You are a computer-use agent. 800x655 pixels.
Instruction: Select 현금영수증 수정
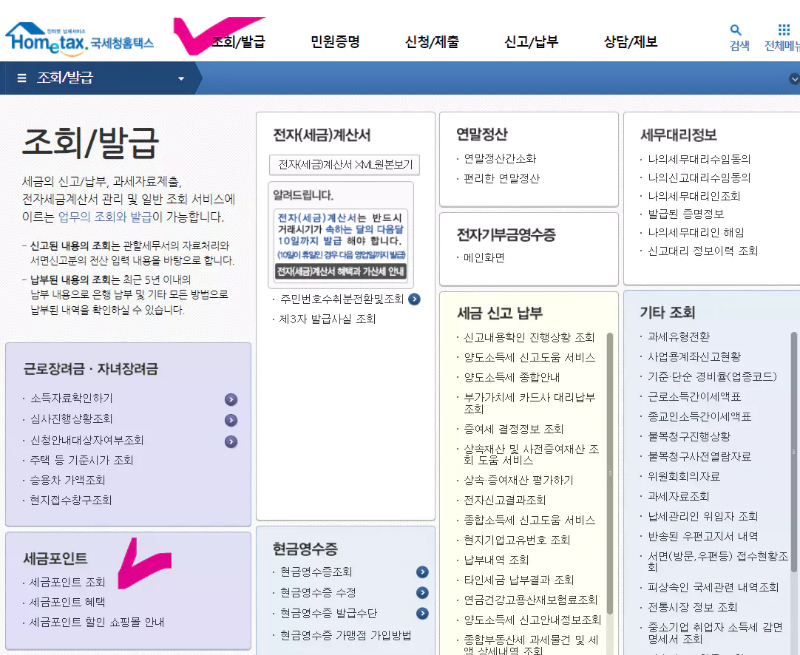(x=316, y=590)
